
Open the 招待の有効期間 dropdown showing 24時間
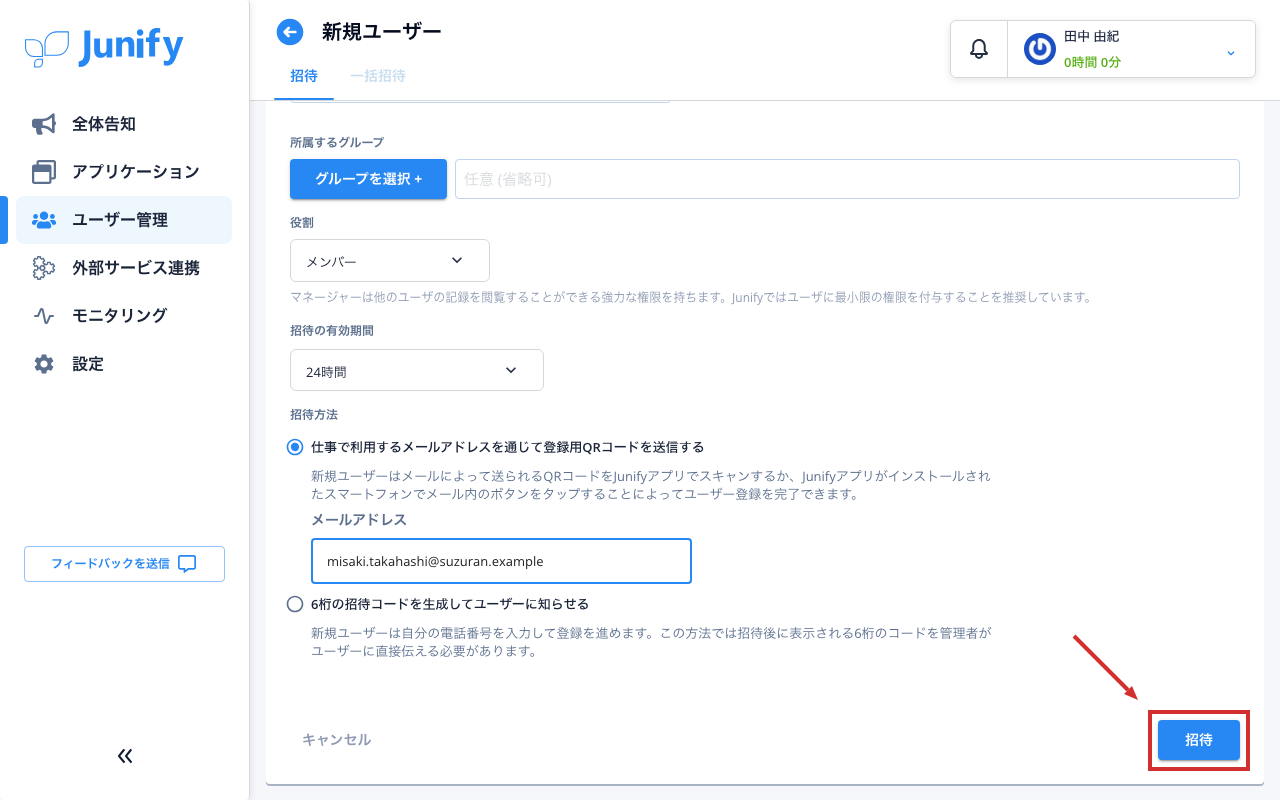(417, 370)
